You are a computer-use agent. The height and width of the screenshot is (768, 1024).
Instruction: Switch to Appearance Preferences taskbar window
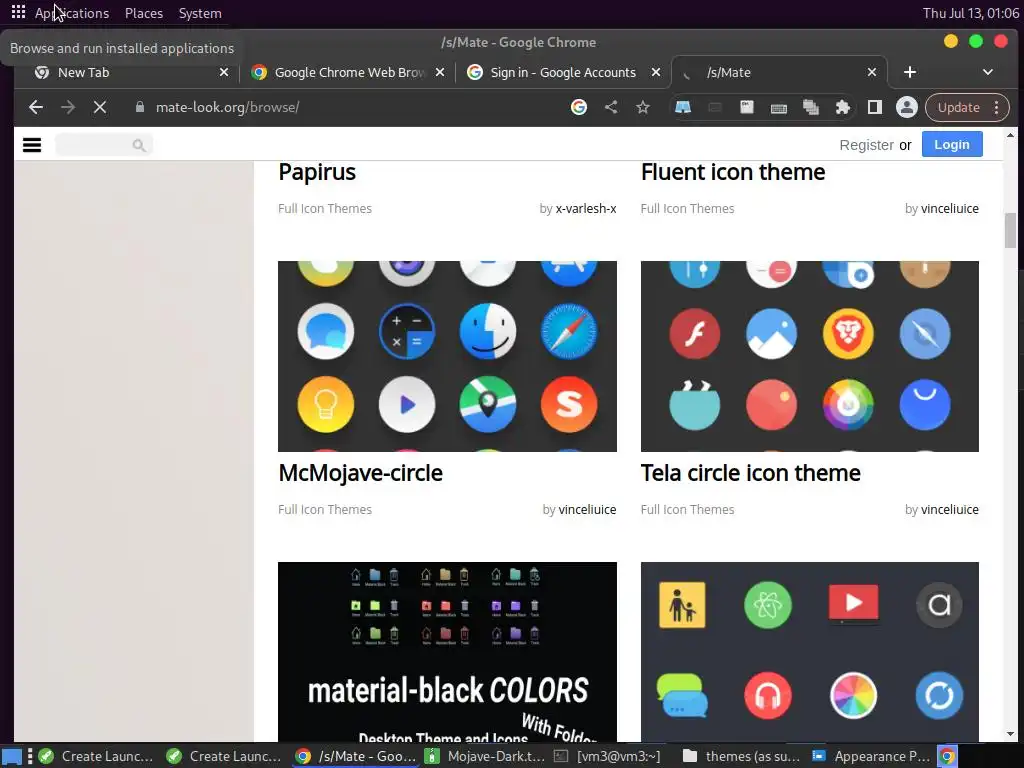coord(871,756)
